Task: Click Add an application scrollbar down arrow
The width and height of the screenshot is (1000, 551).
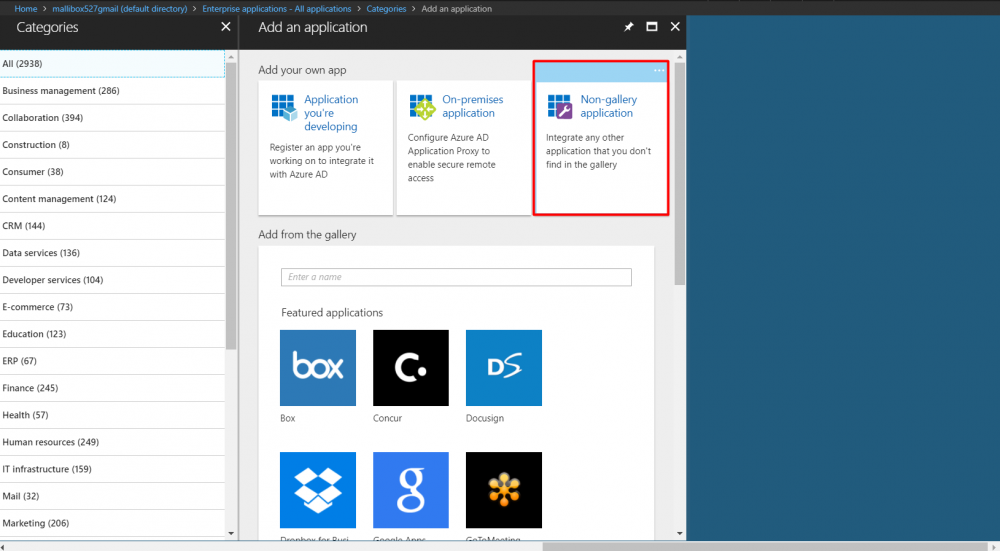Action: click(680, 534)
